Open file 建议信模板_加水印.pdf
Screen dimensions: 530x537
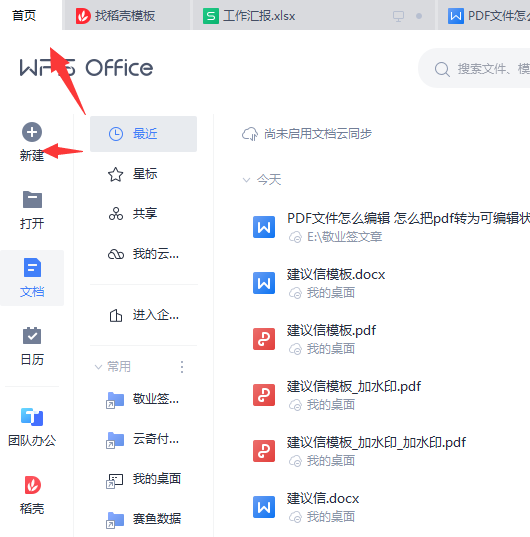coord(354,387)
